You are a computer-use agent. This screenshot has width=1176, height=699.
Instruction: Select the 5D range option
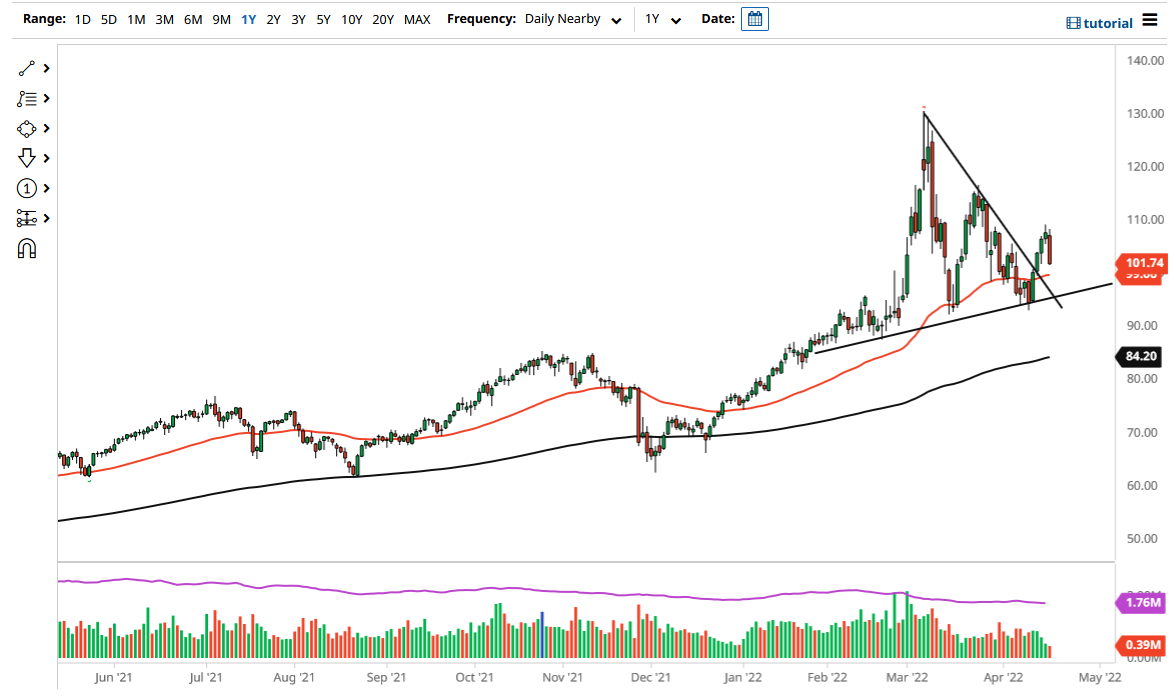pyautogui.click(x=108, y=18)
